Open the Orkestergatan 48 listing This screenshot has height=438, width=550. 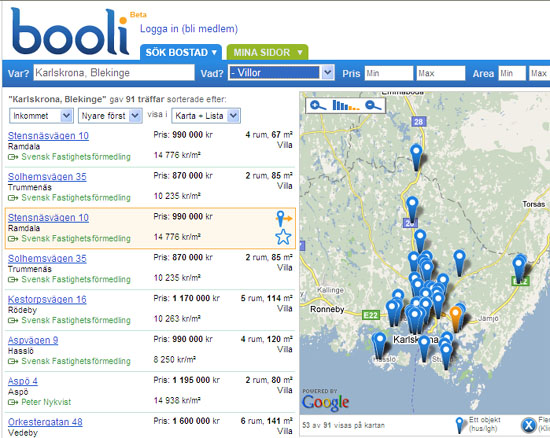[x=45, y=422]
